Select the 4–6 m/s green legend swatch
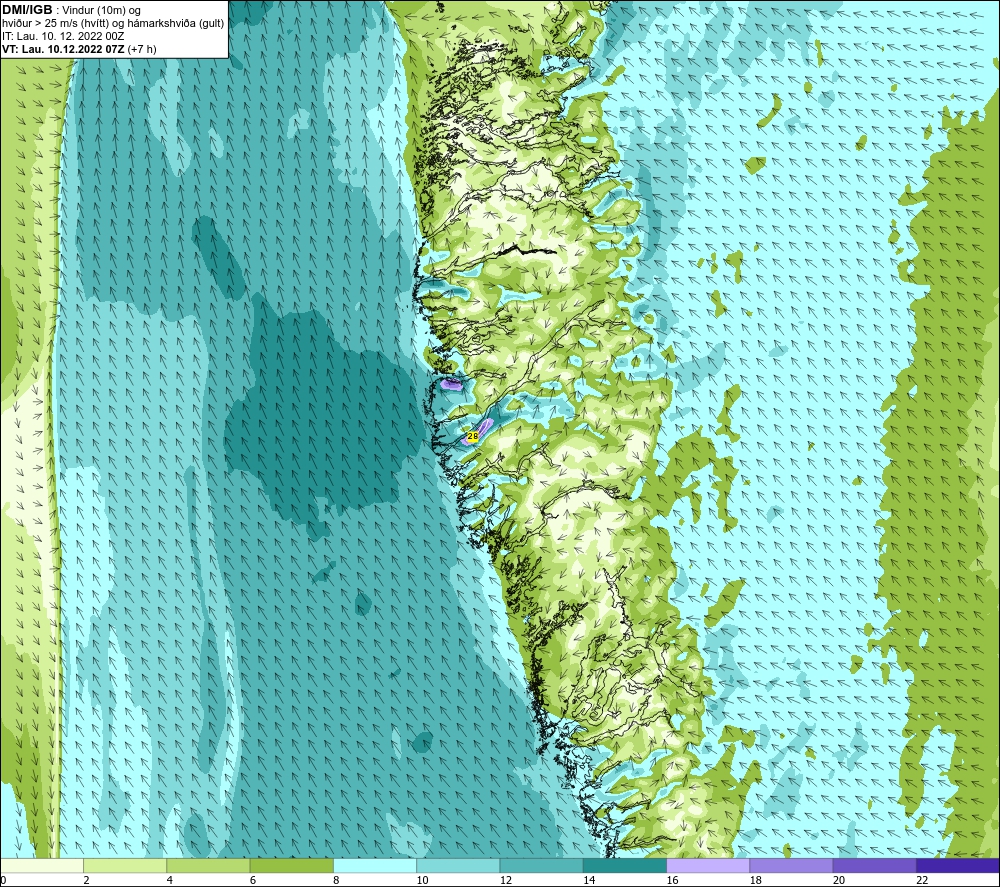Viewport: 1000px width, 887px height. tap(209, 865)
